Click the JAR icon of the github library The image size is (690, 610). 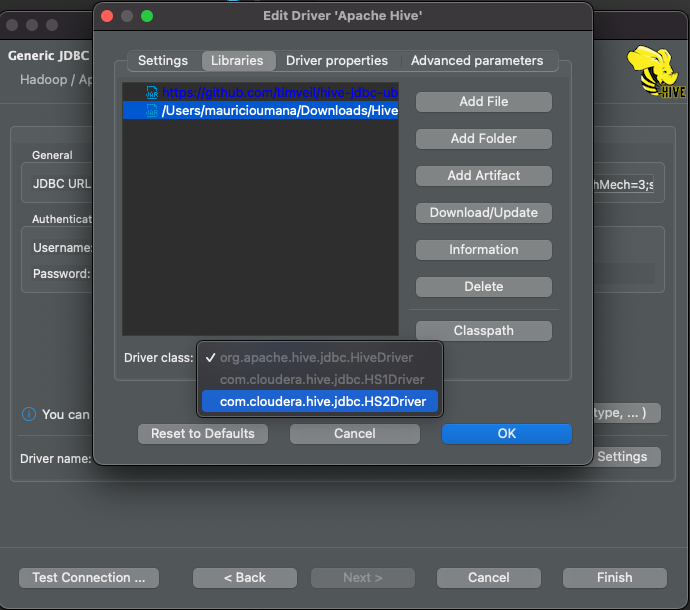pos(152,92)
